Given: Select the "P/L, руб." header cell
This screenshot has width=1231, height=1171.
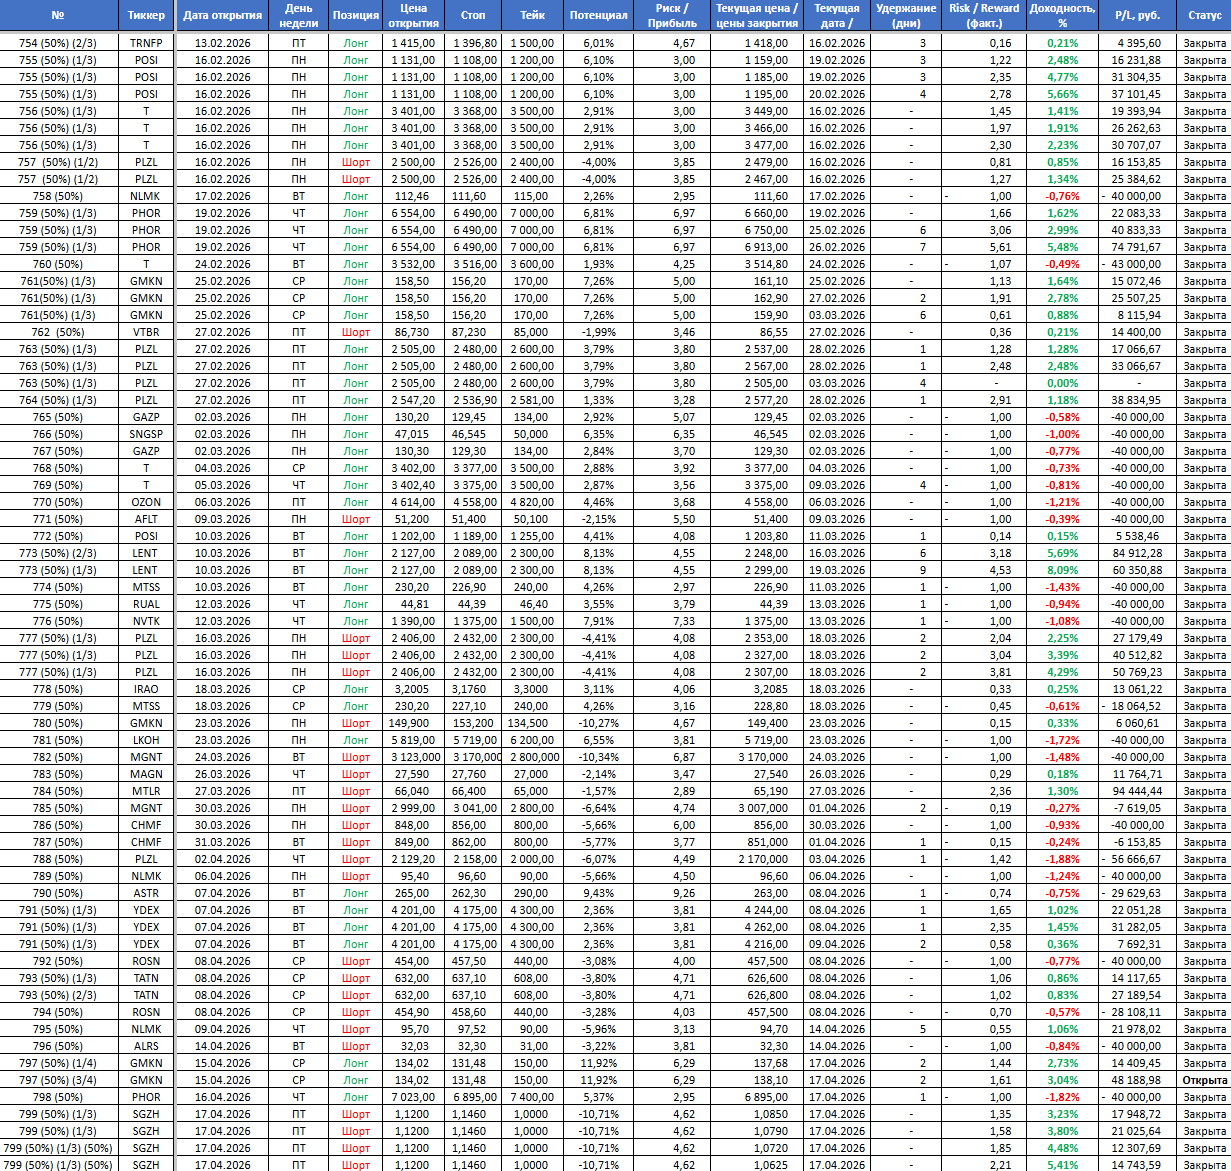Looking at the screenshot, I should point(1137,16).
